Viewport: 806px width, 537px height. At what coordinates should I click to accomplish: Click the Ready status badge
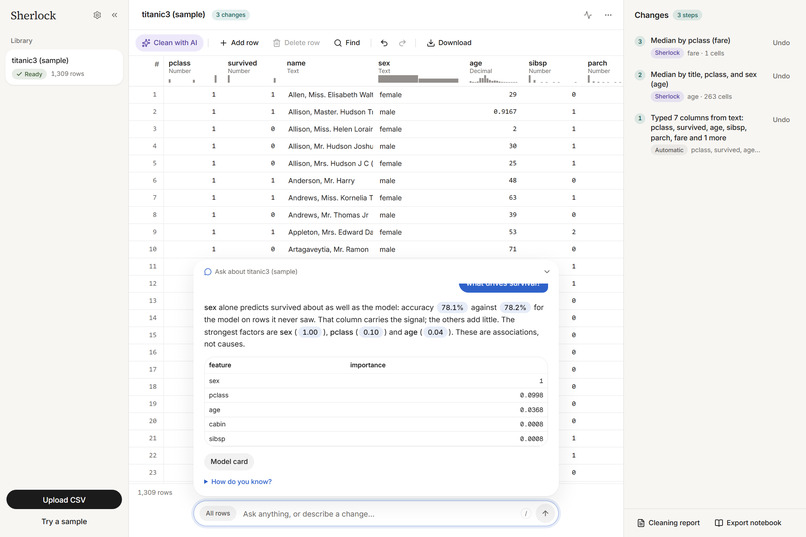(x=29, y=74)
